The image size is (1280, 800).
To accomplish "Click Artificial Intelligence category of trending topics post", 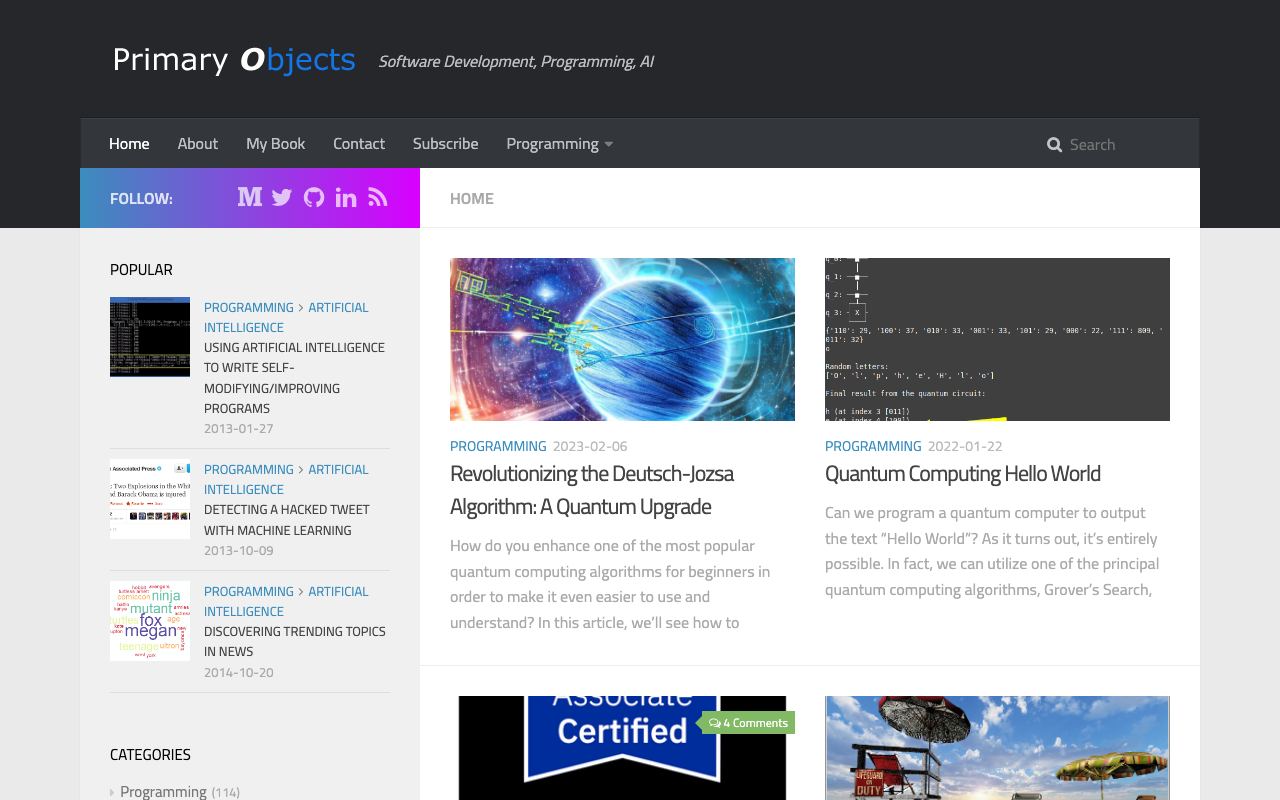I will [x=286, y=601].
